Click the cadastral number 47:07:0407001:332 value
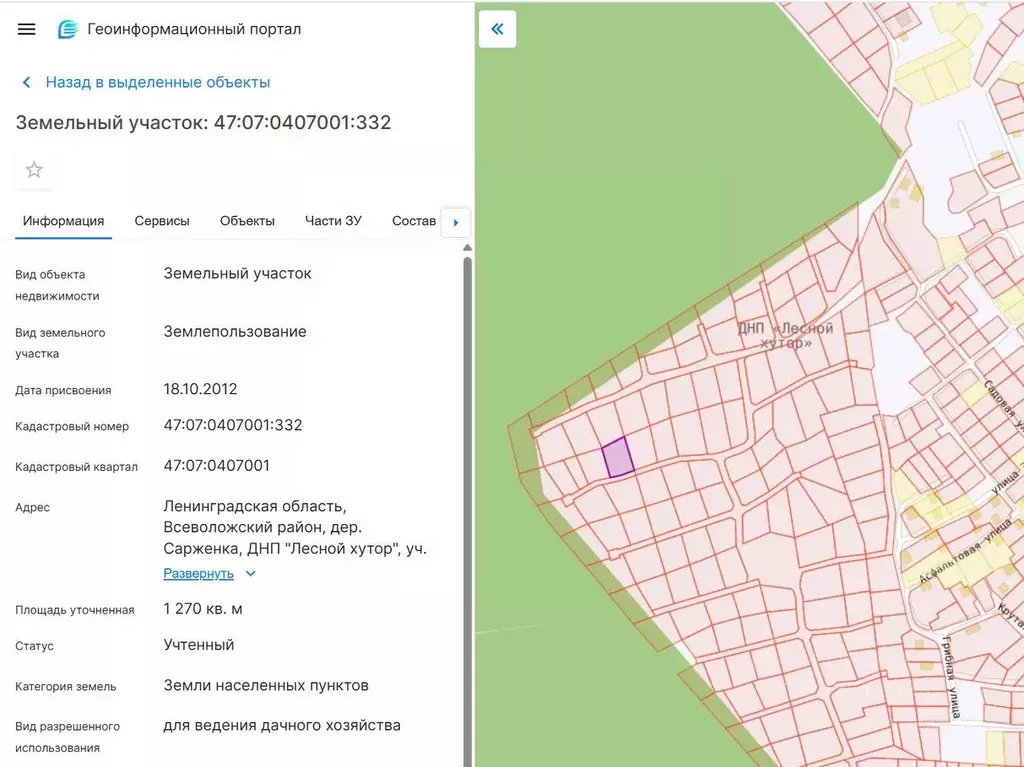 click(233, 425)
